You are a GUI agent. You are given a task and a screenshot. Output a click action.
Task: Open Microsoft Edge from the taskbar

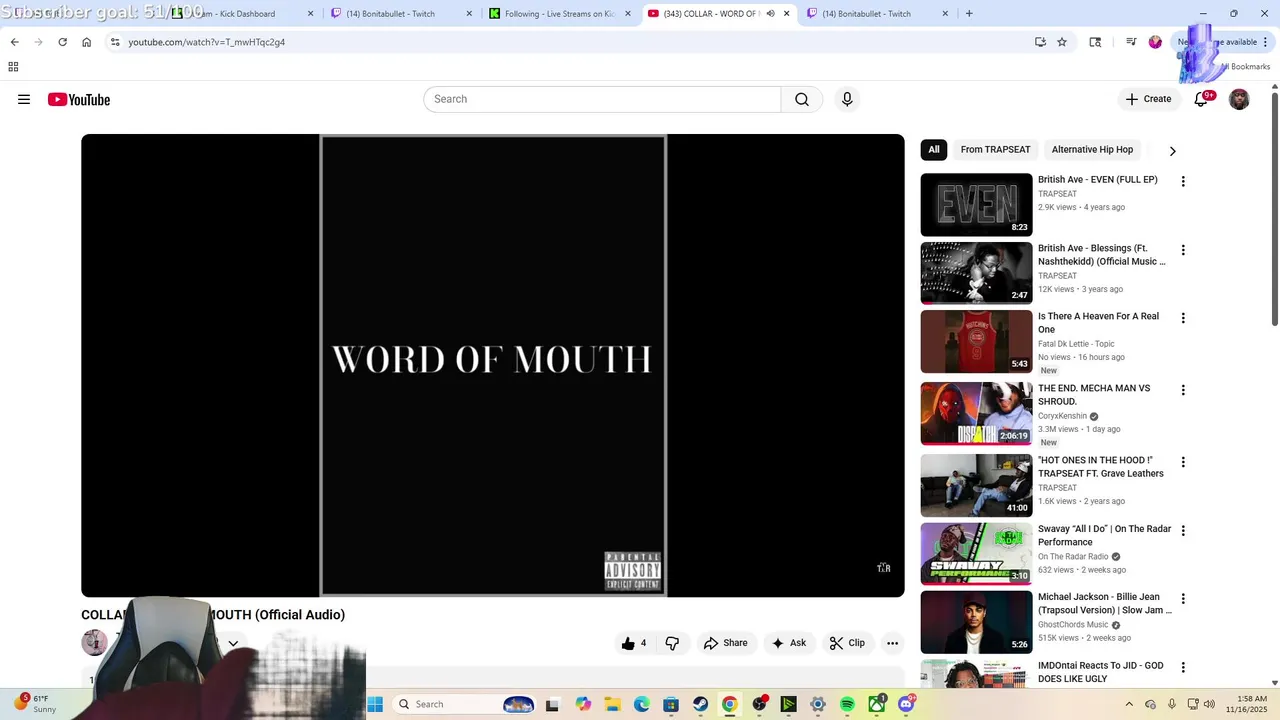click(x=641, y=704)
